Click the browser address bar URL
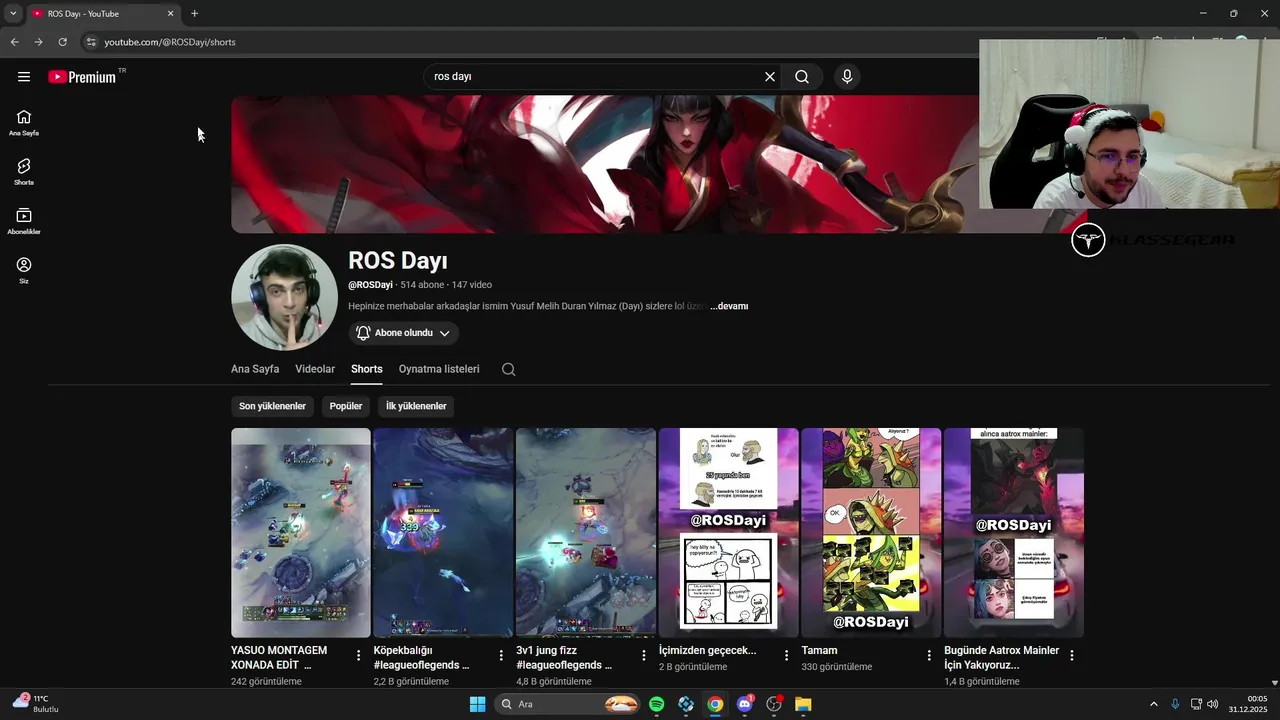 [x=170, y=42]
